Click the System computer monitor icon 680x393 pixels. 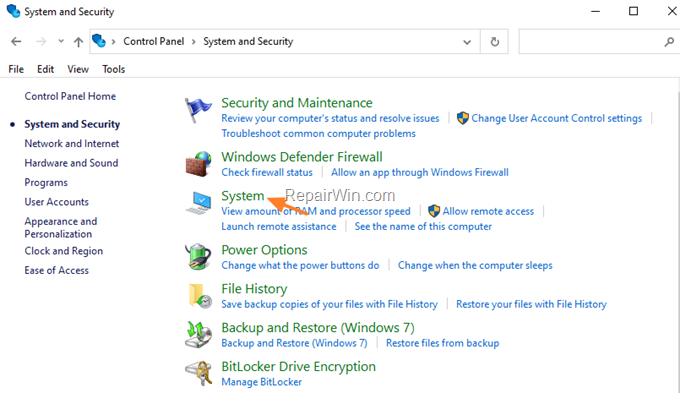(x=199, y=203)
